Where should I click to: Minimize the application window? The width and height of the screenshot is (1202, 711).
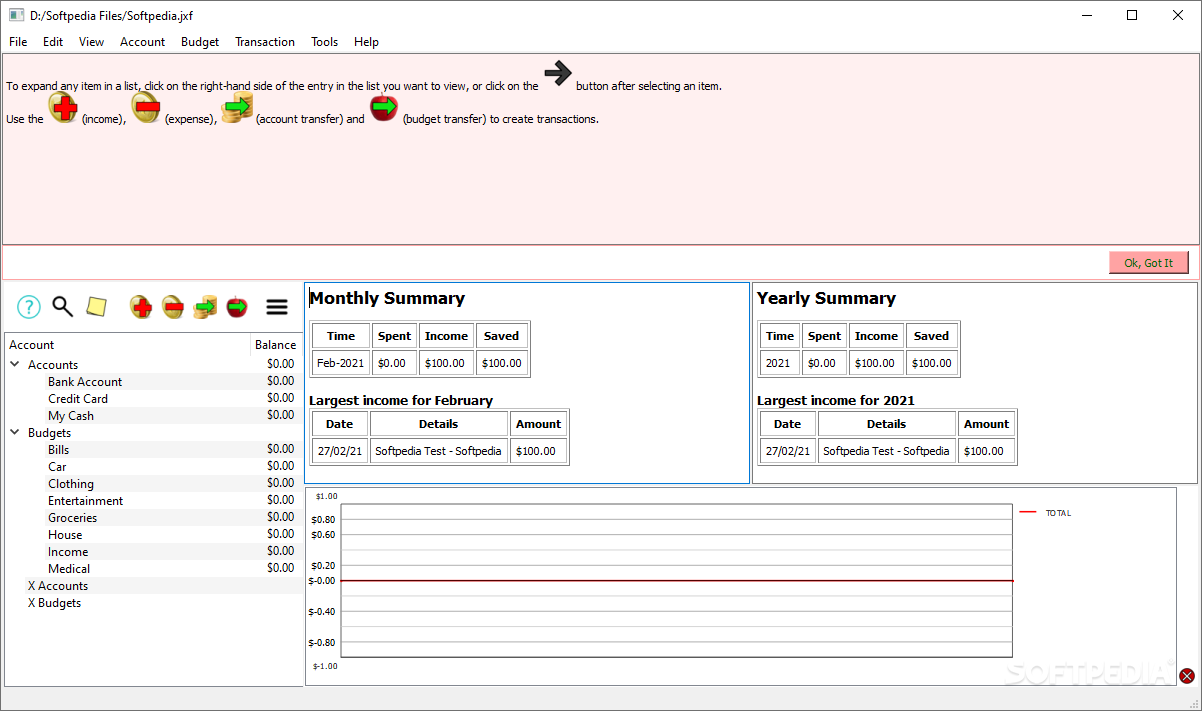pos(1086,15)
